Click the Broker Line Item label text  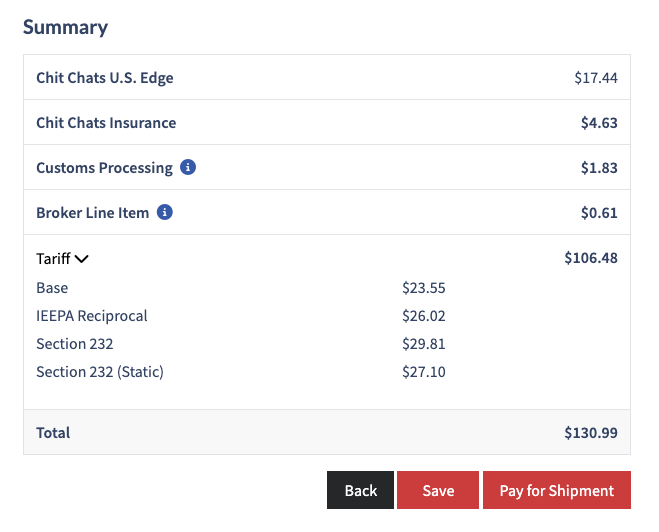(92, 213)
